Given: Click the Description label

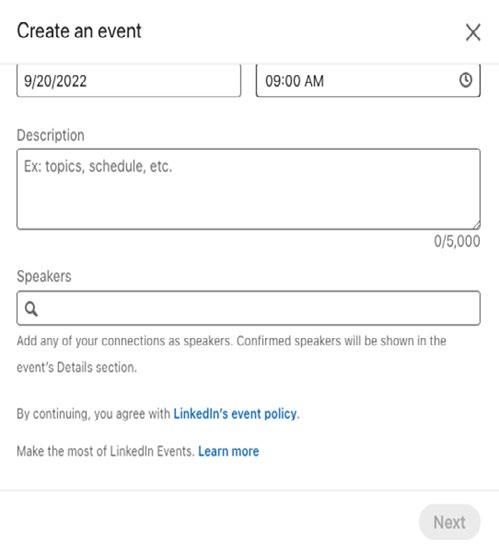Looking at the screenshot, I should [x=51, y=135].
